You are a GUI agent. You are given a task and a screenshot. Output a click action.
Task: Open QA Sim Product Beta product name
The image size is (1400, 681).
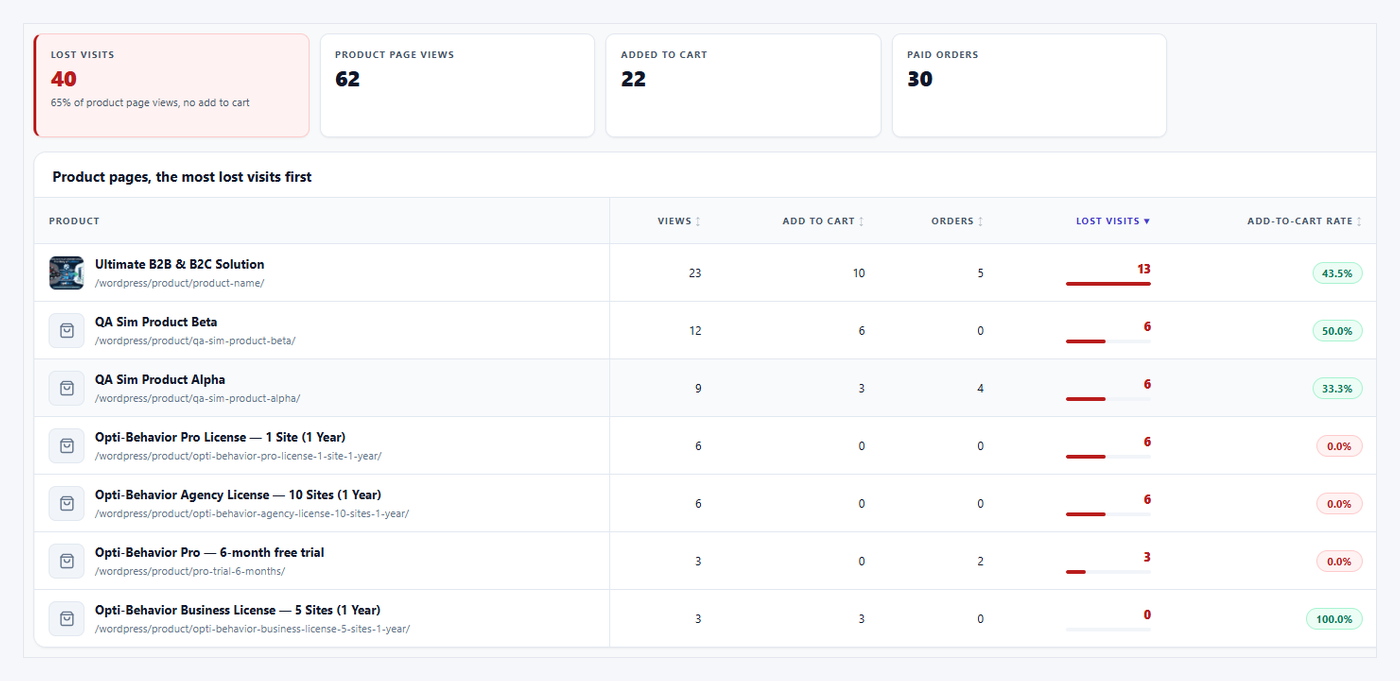[156, 322]
